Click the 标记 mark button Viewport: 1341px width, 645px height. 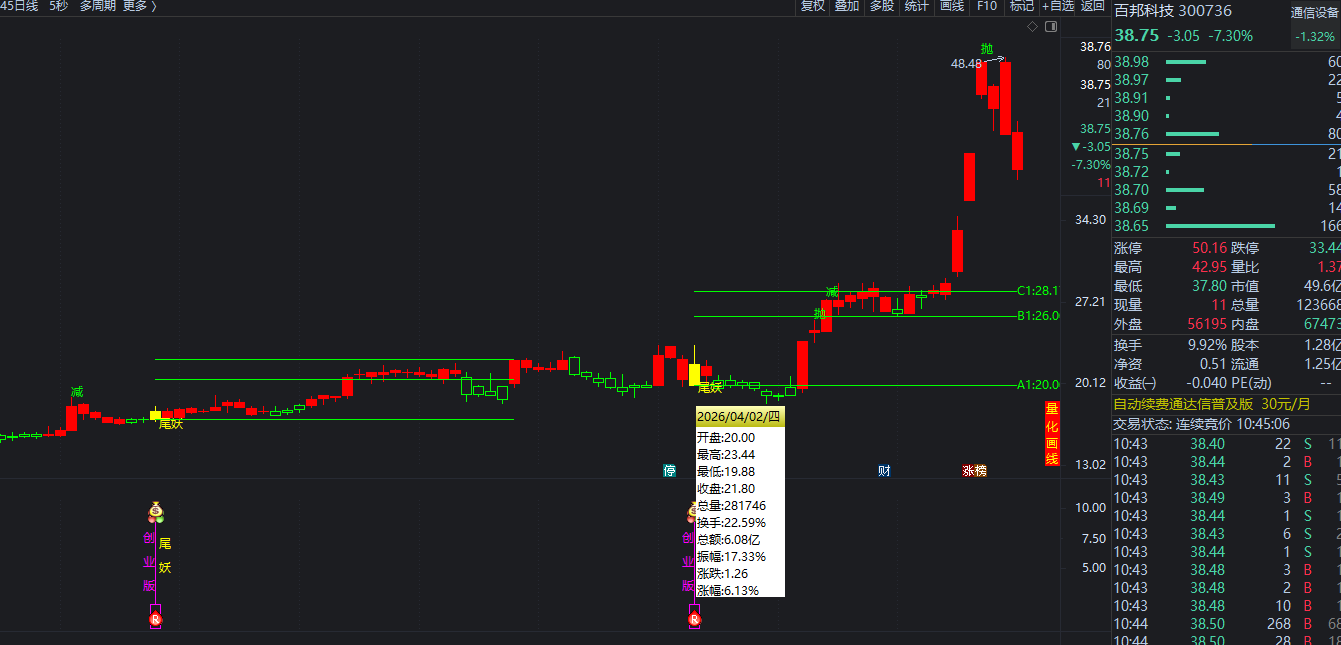tap(1021, 6)
